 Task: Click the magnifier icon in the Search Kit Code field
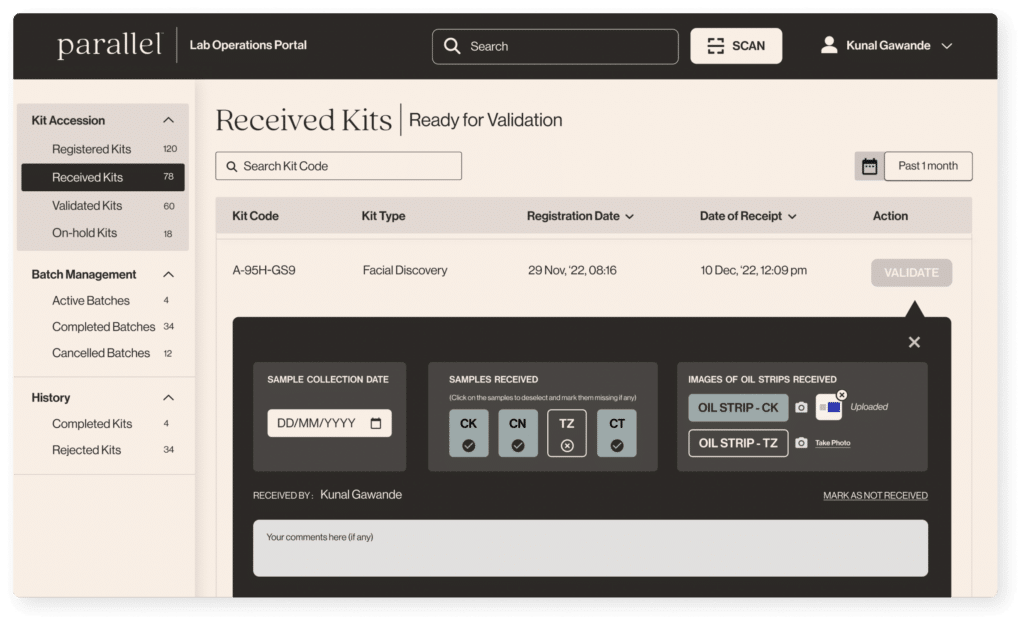point(232,166)
